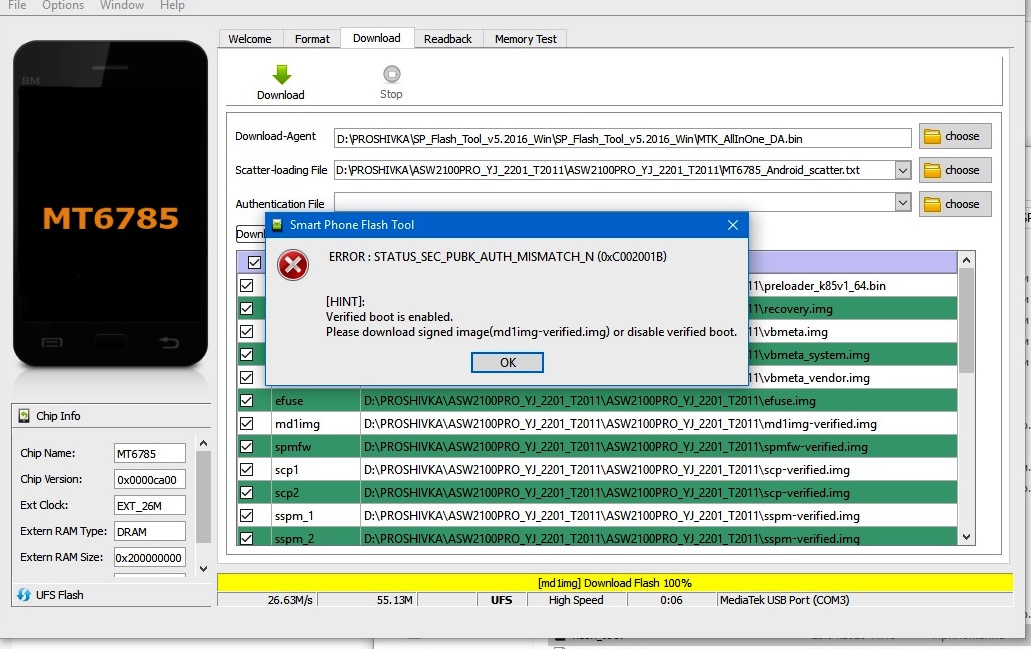Image resolution: width=1031 pixels, height=649 pixels.
Task: Collapse the Chip Info panel icon
Action: [24, 416]
